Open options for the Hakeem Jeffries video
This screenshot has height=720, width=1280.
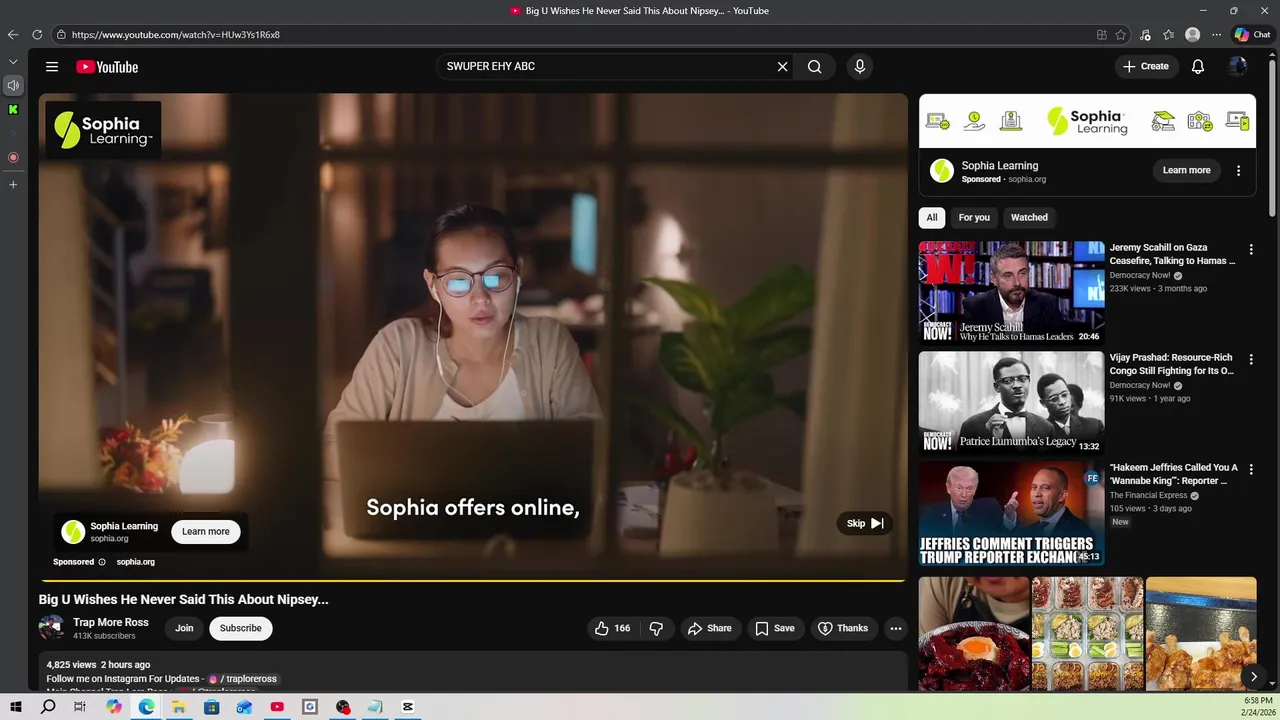pos(1250,469)
